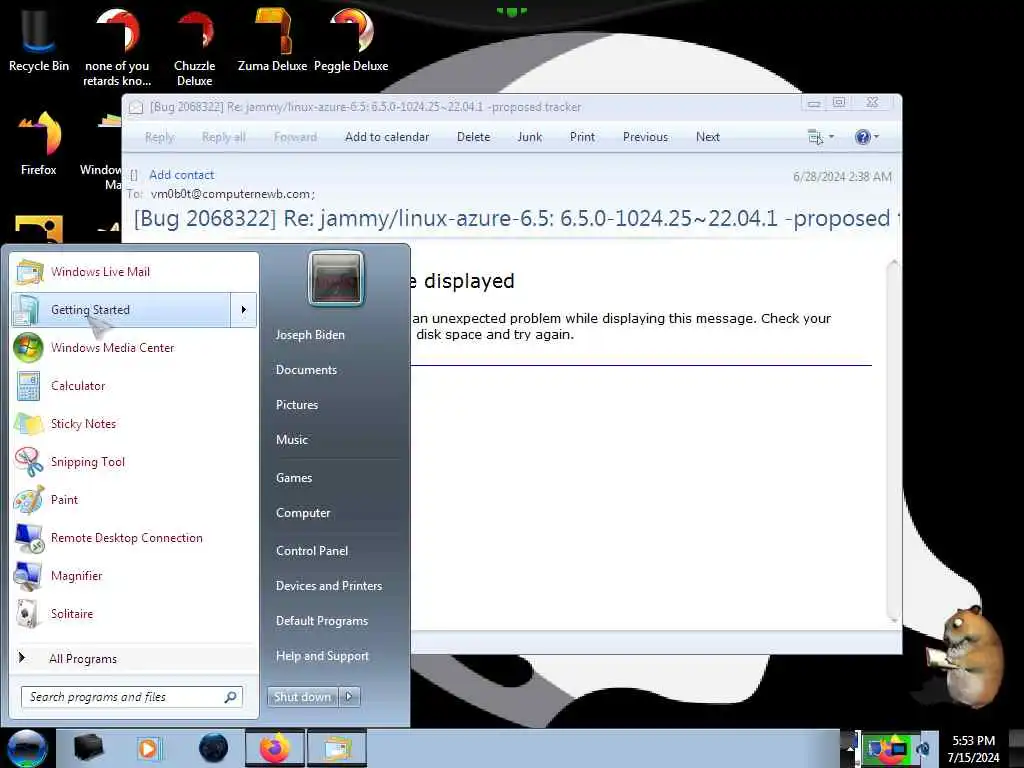Open the Help icon in mail toolbar

click(x=863, y=137)
